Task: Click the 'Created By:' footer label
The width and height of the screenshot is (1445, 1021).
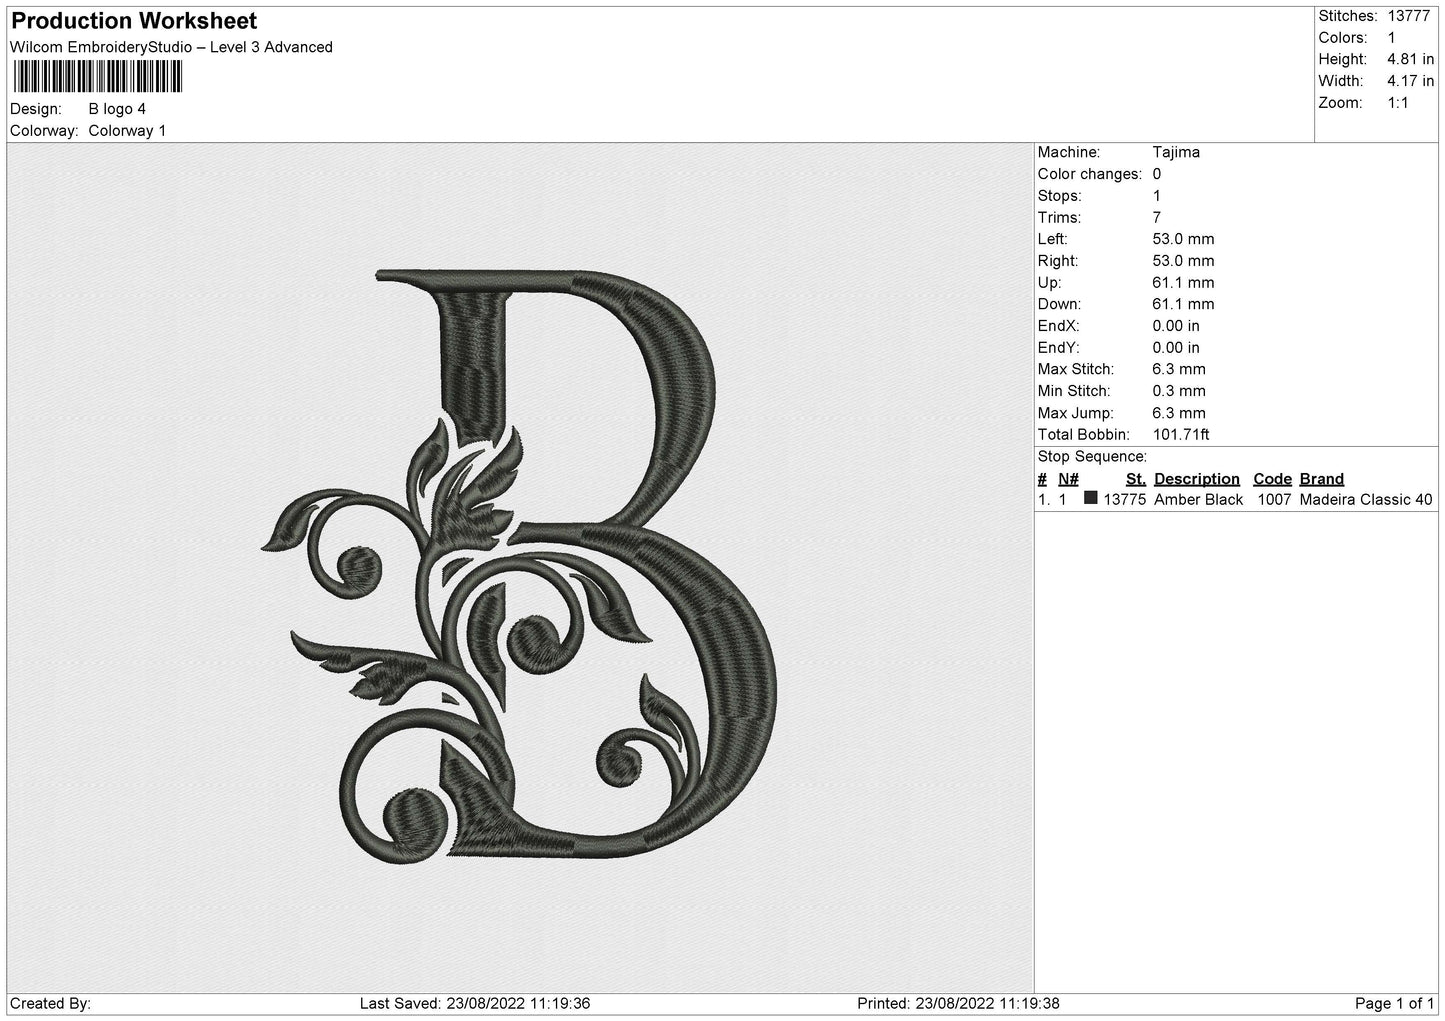Action: [x=50, y=1004]
